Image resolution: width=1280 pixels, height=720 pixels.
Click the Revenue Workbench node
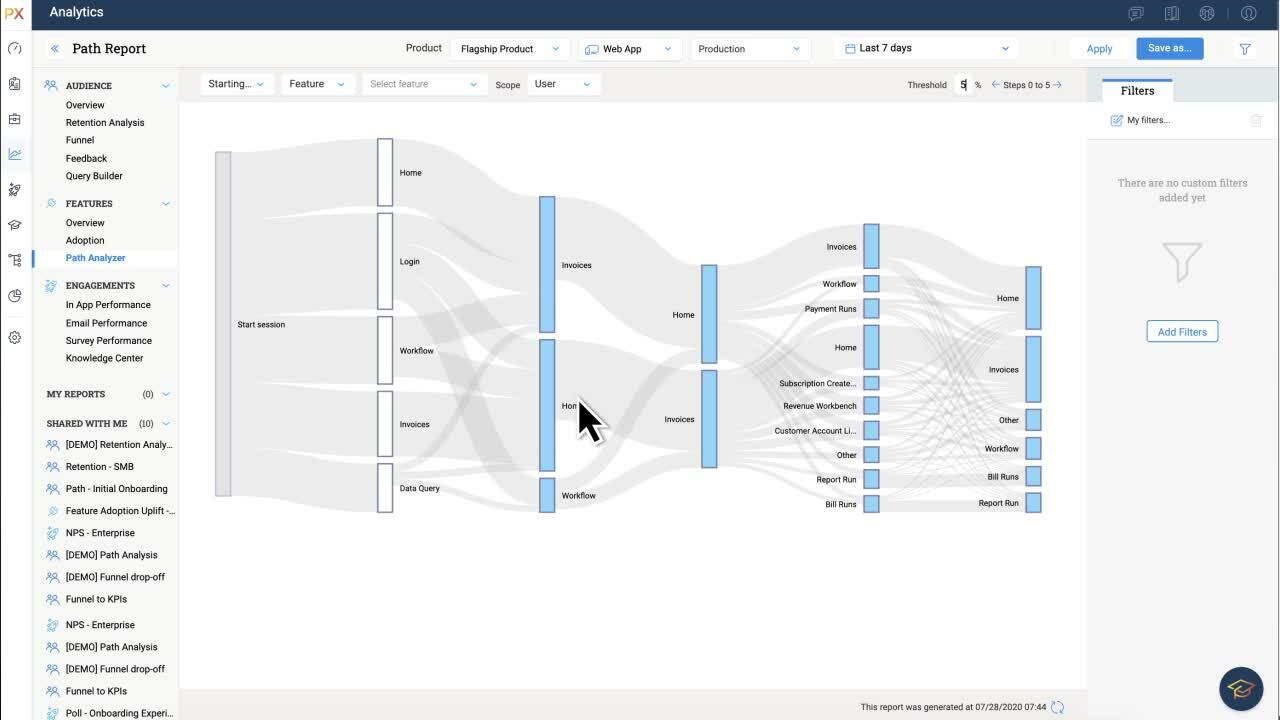(871, 406)
